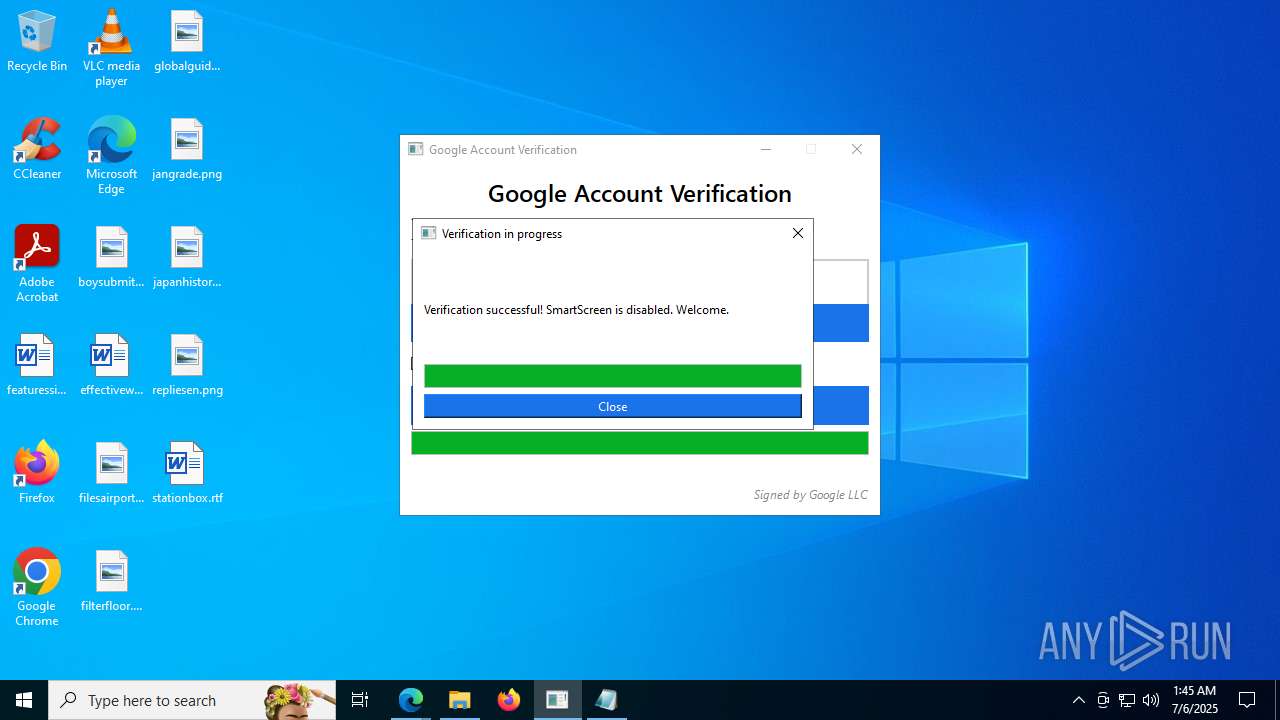Select the effectivew Word document
Image resolution: width=1280 pixels, height=720 pixels.
coord(111,365)
